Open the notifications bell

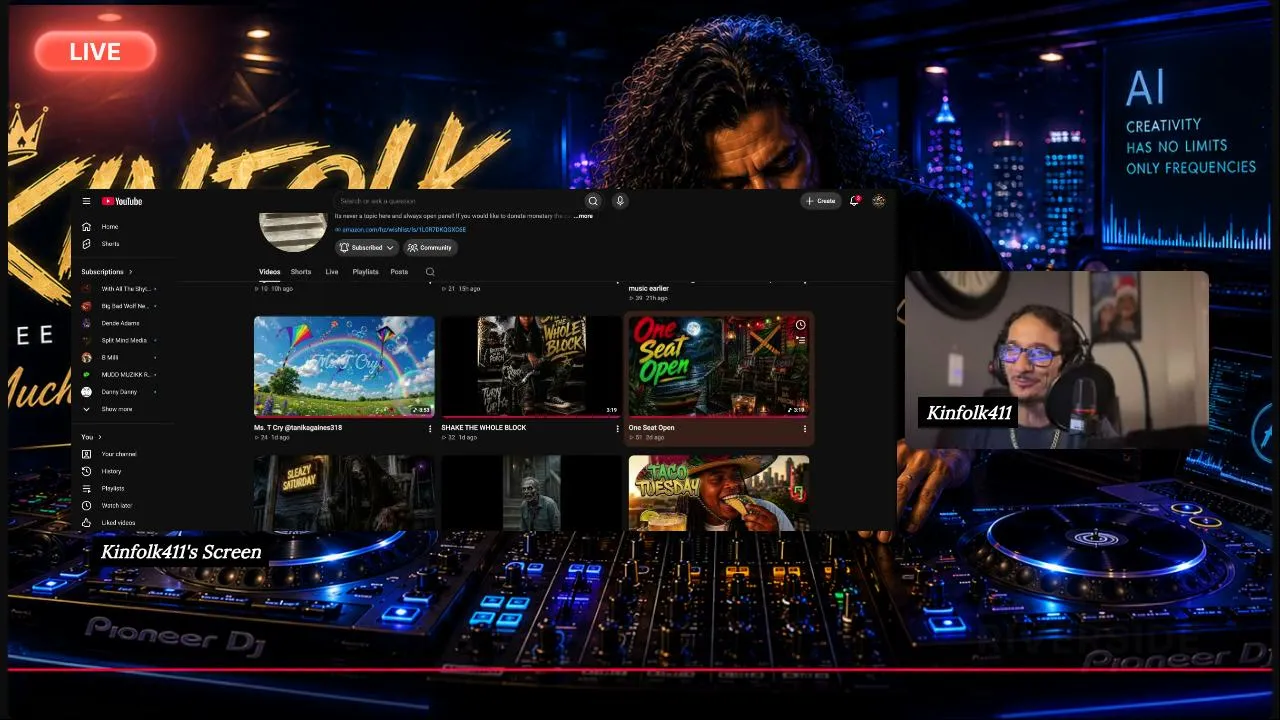coord(854,201)
